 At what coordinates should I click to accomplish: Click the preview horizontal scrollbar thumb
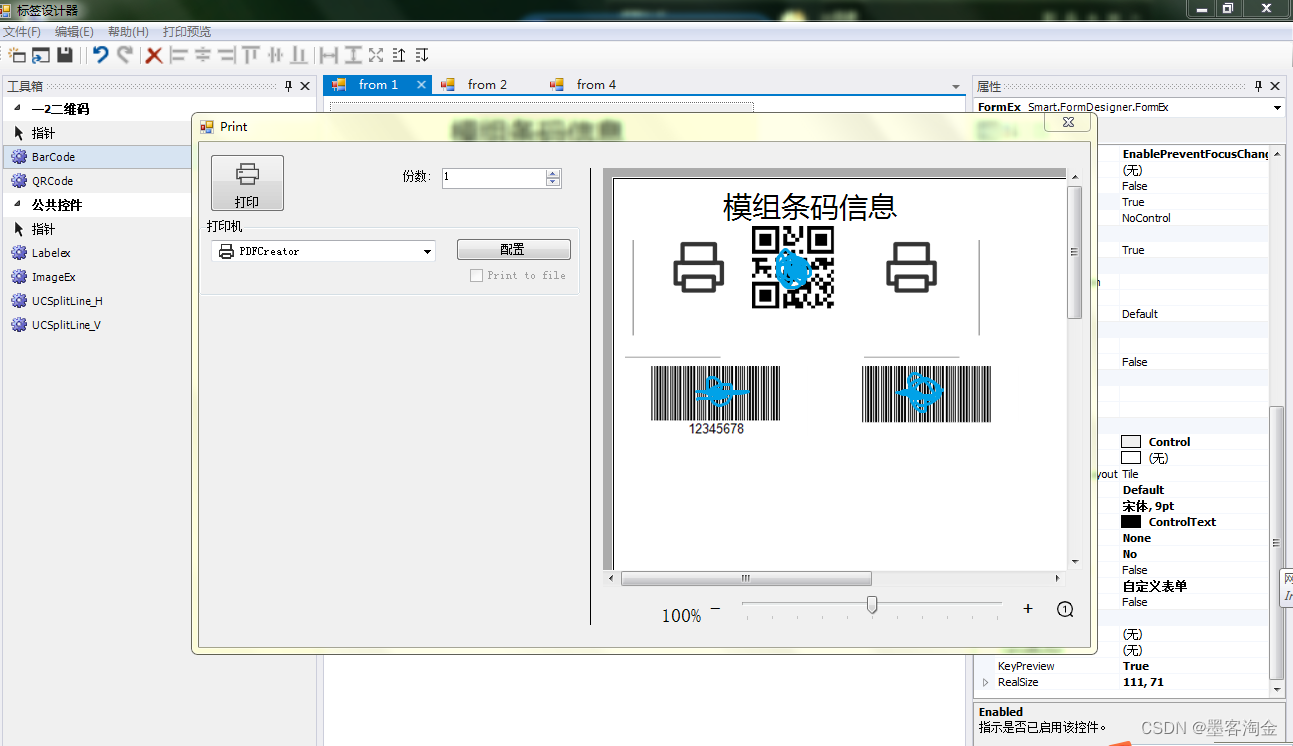[x=746, y=578]
